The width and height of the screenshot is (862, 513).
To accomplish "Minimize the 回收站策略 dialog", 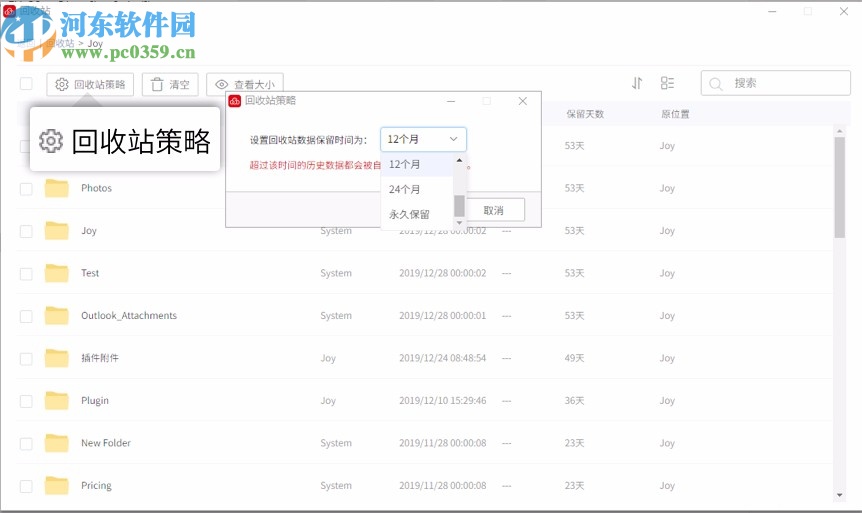I will [451, 101].
